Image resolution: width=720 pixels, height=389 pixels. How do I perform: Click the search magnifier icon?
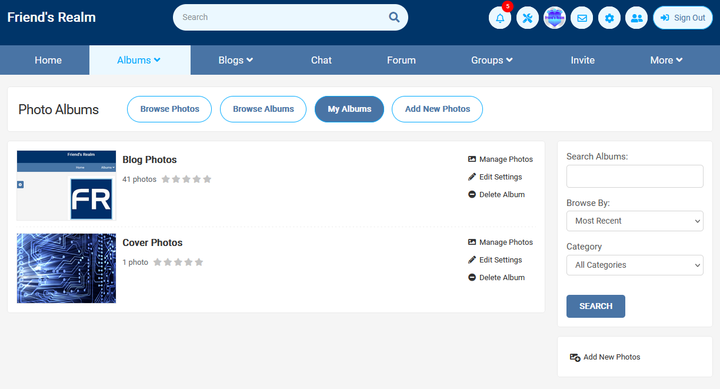click(x=394, y=17)
